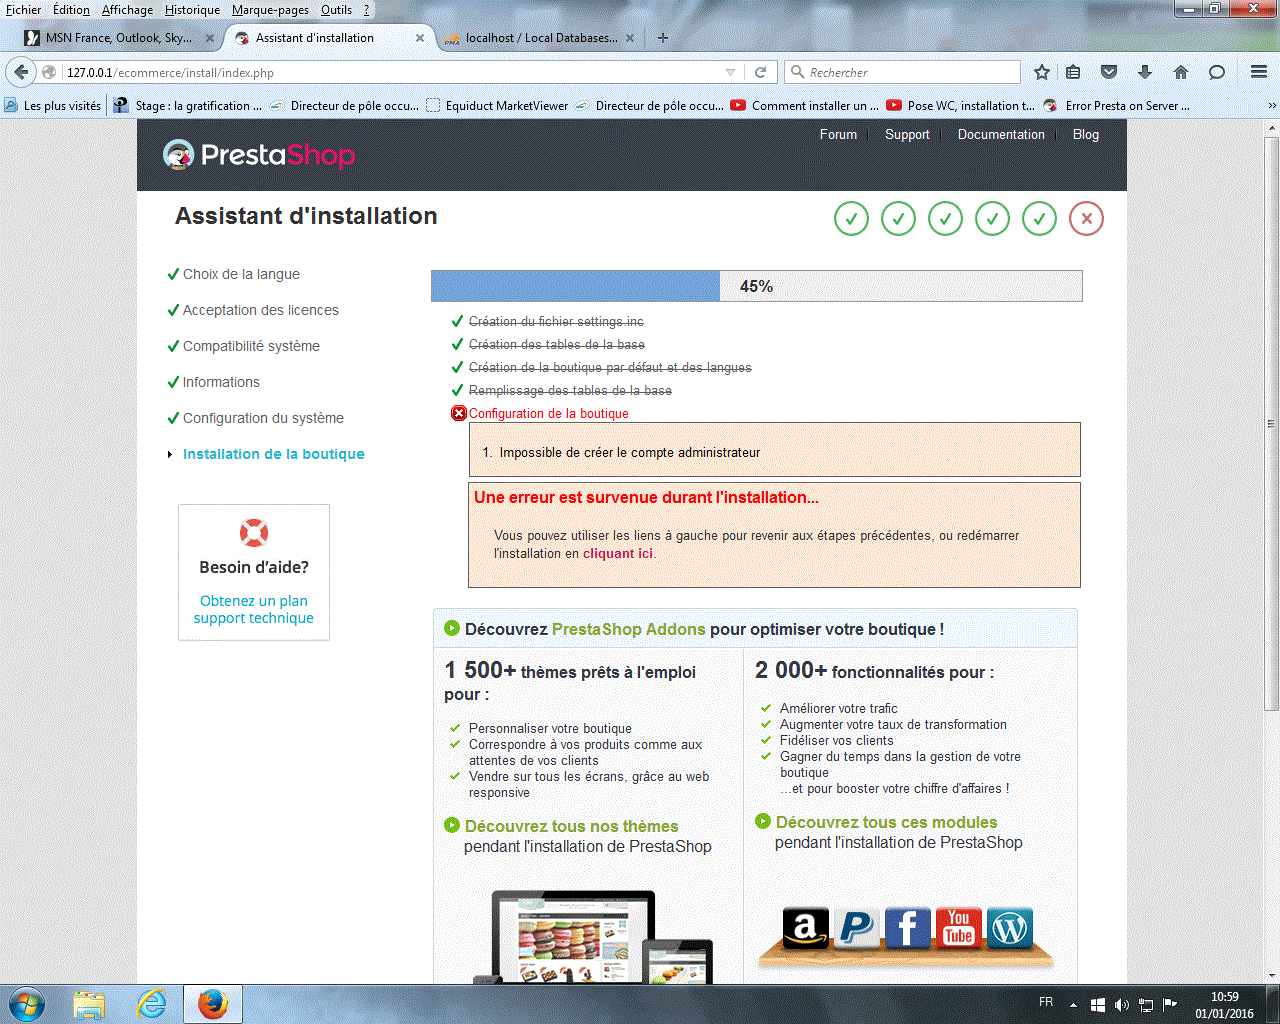Click the PrestaShop logo in the header
Image resolution: width=1280 pixels, height=1024 pixels.
coord(259,155)
